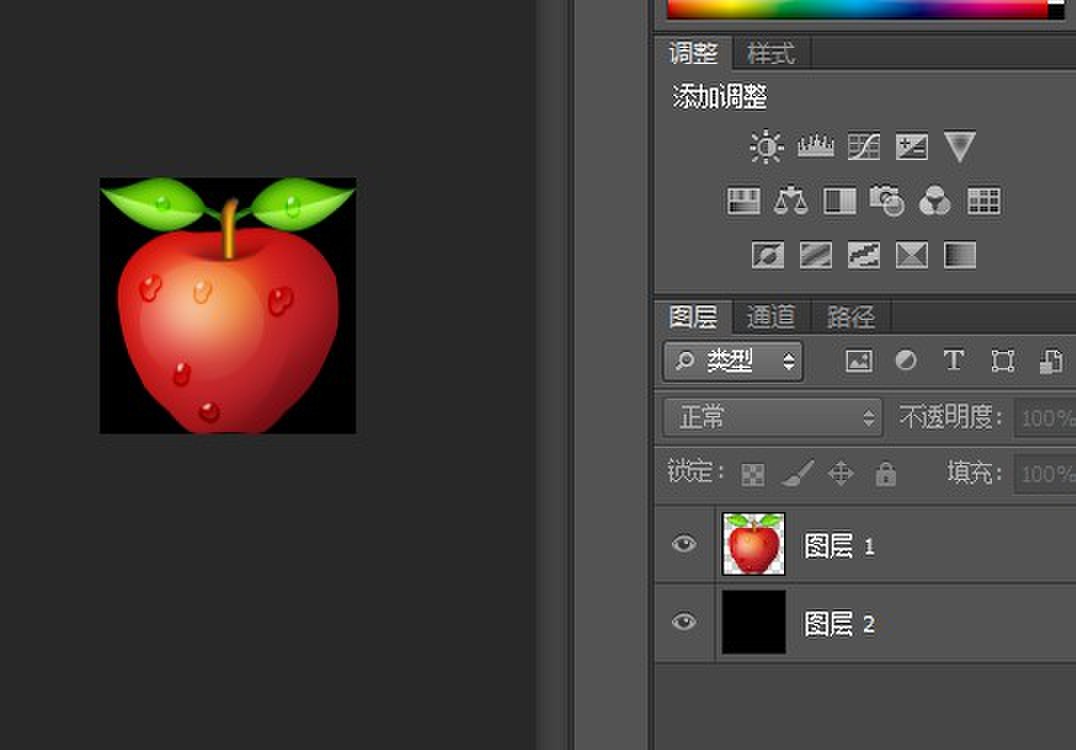Image resolution: width=1076 pixels, height=750 pixels.
Task: Add a Photo Filter adjustment
Action: [x=887, y=201]
